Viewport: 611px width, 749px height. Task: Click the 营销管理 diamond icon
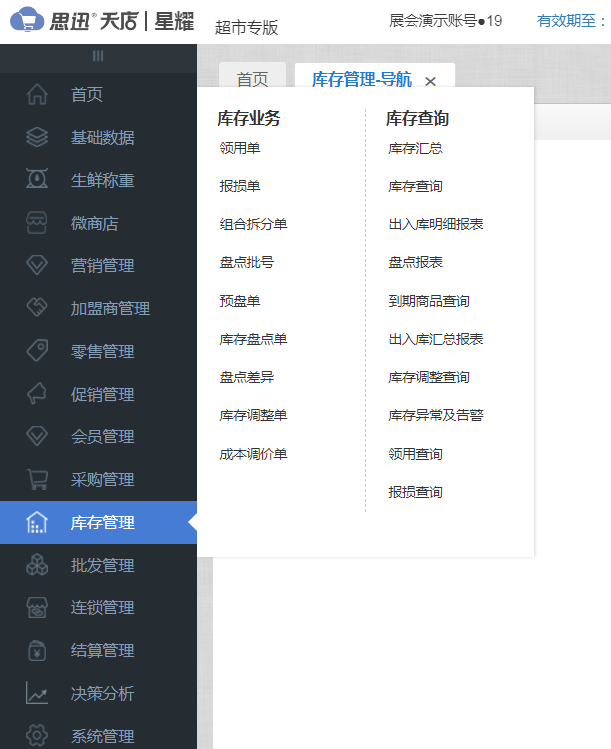point(37,265)
